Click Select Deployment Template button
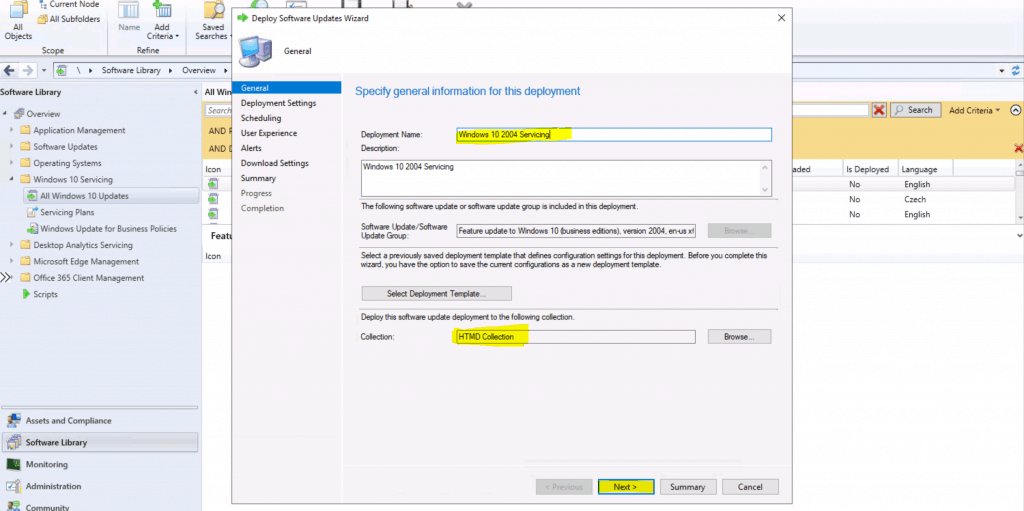 pos(436,293)
